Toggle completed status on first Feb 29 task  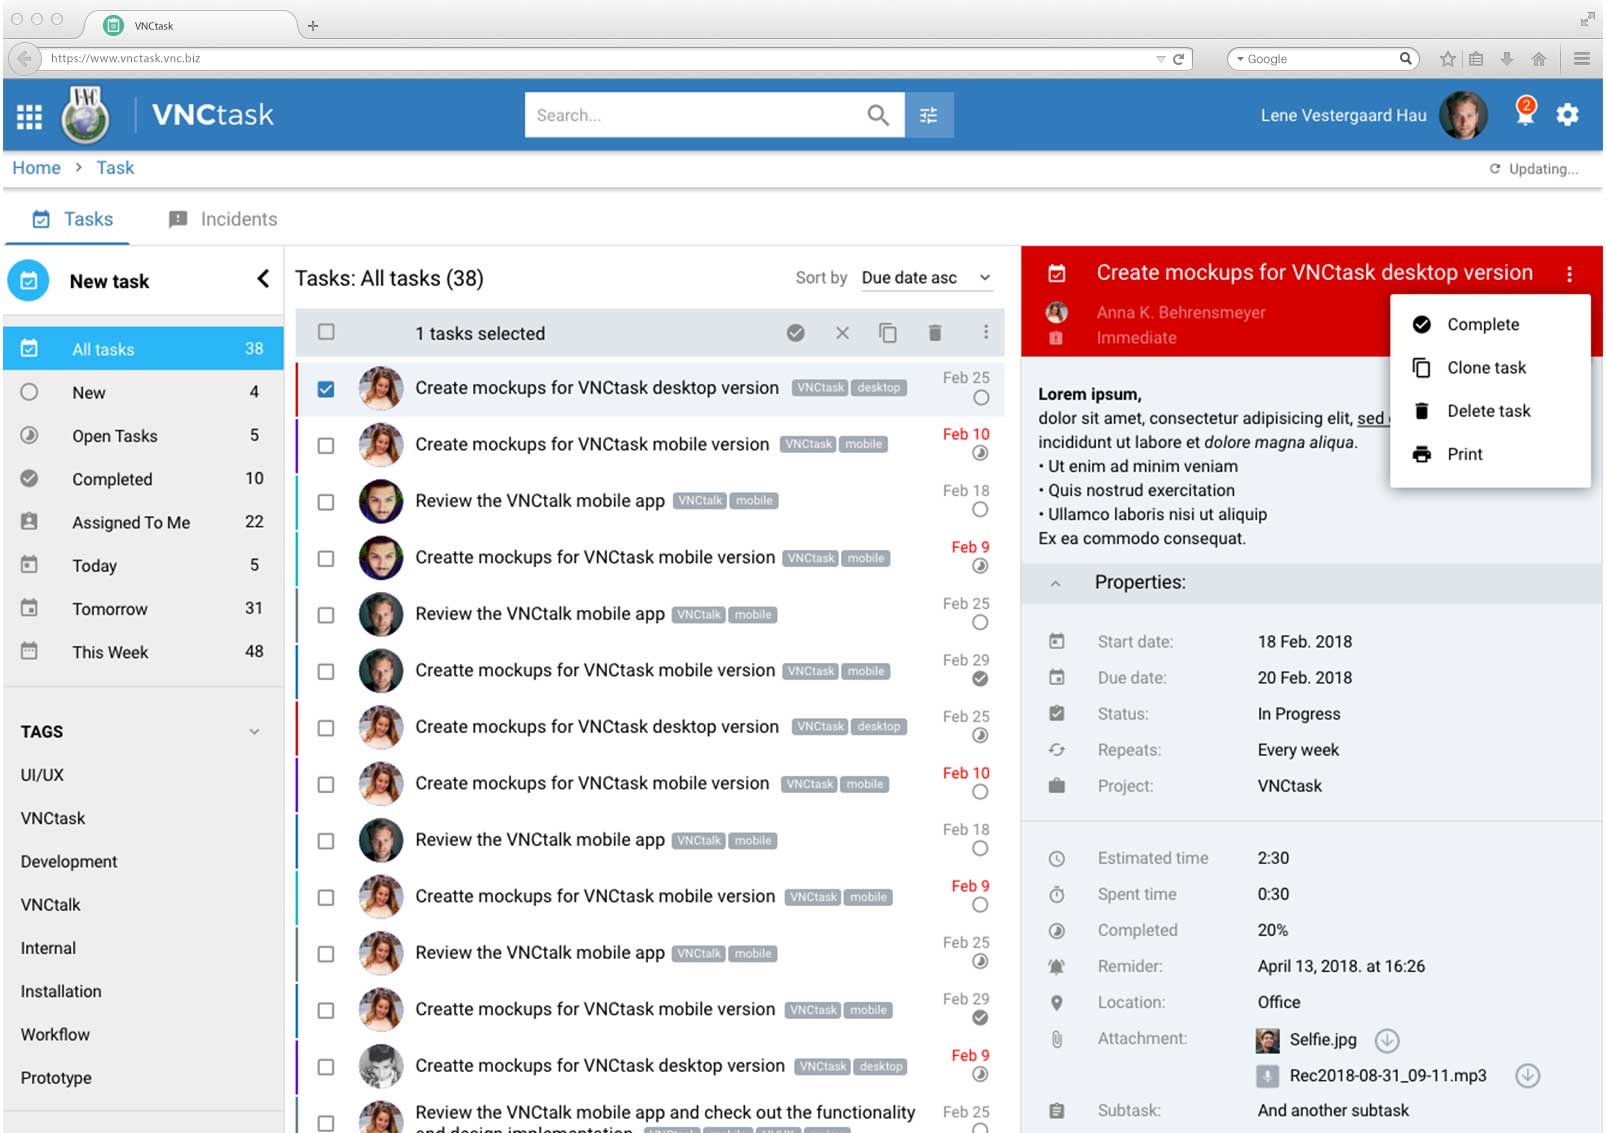point(980,679)
